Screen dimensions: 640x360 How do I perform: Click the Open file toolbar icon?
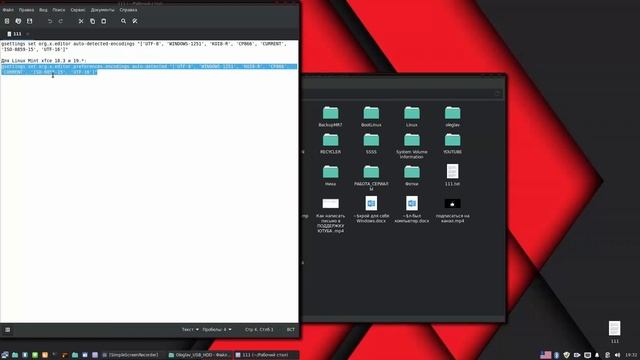(x=18, y=21)
